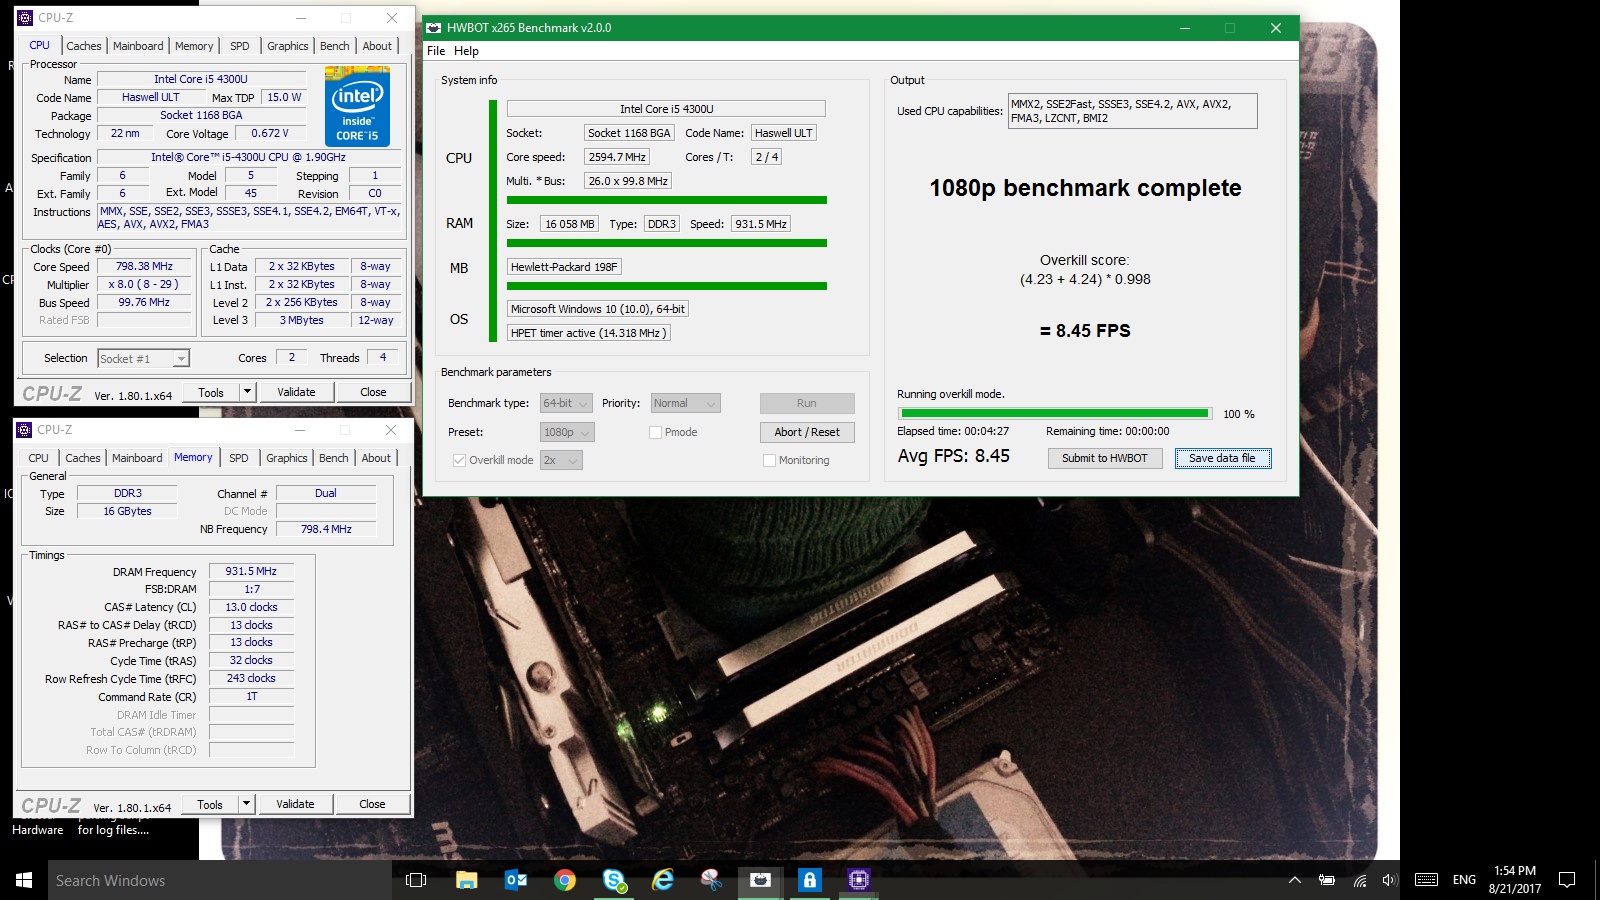Click Validate in the top CPU-Z window
The image size is (1600, 900).
click(296, 392)
